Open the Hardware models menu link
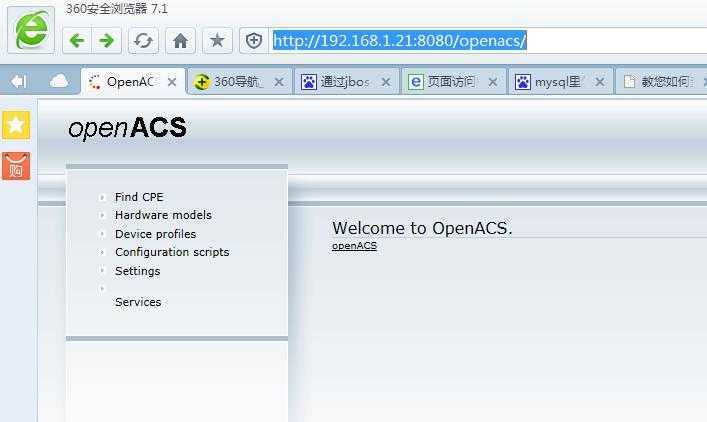707x422 pixels. click(x=163, y=215)
